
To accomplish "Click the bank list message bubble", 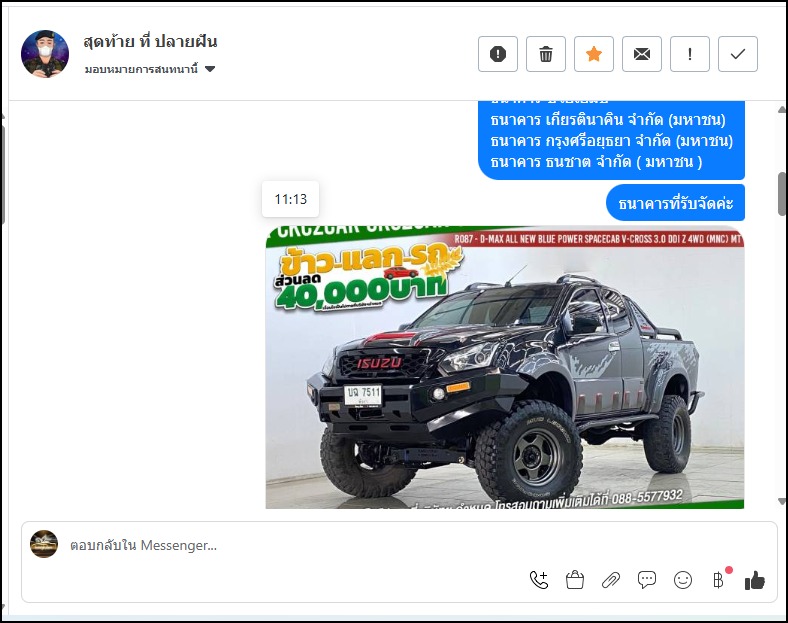I will tap(611, 140).
